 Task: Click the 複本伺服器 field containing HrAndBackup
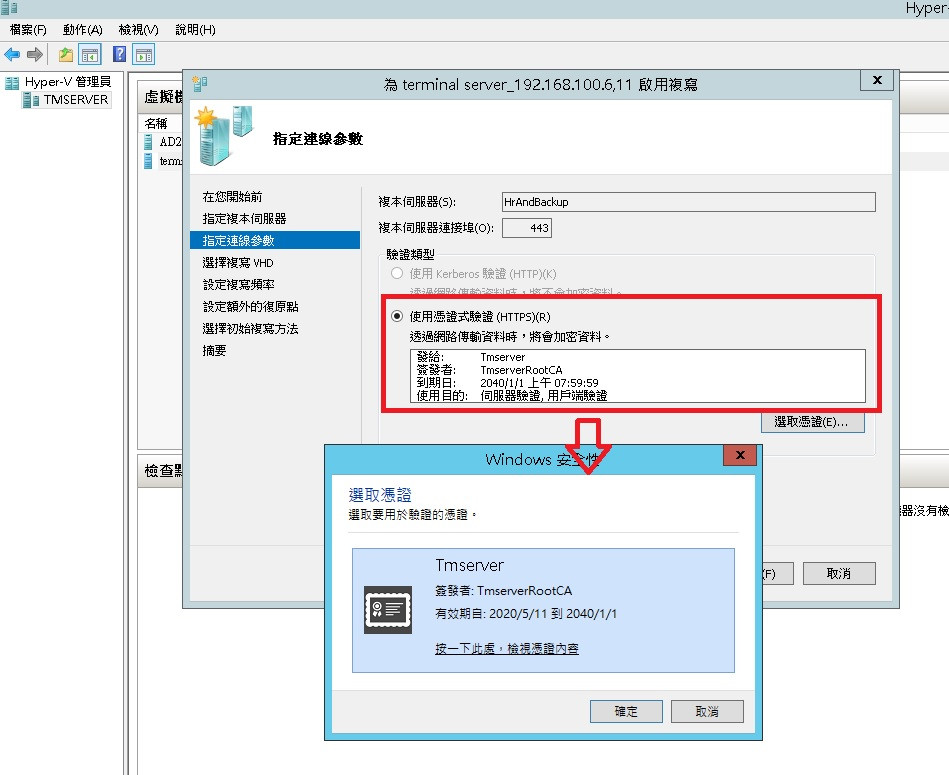pos(689,202)
